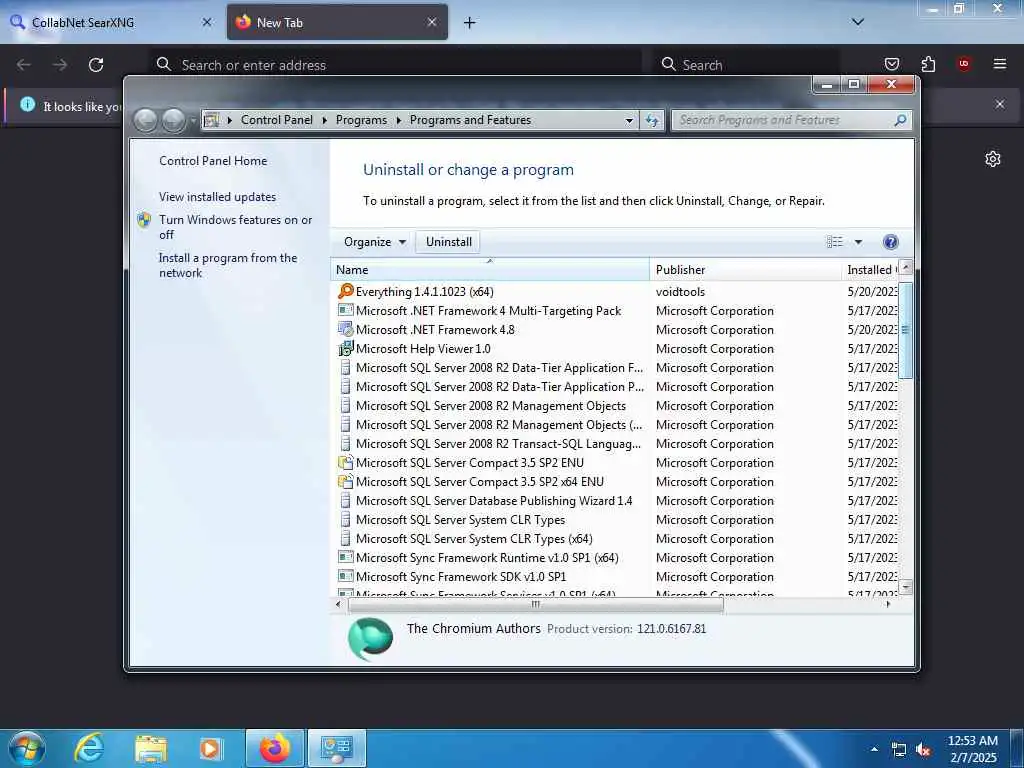The height and width of the screenshot is (768, 1024).
Task: Open New Tab page settings gear
Action: pyautogui.click(x=993, y=159)
